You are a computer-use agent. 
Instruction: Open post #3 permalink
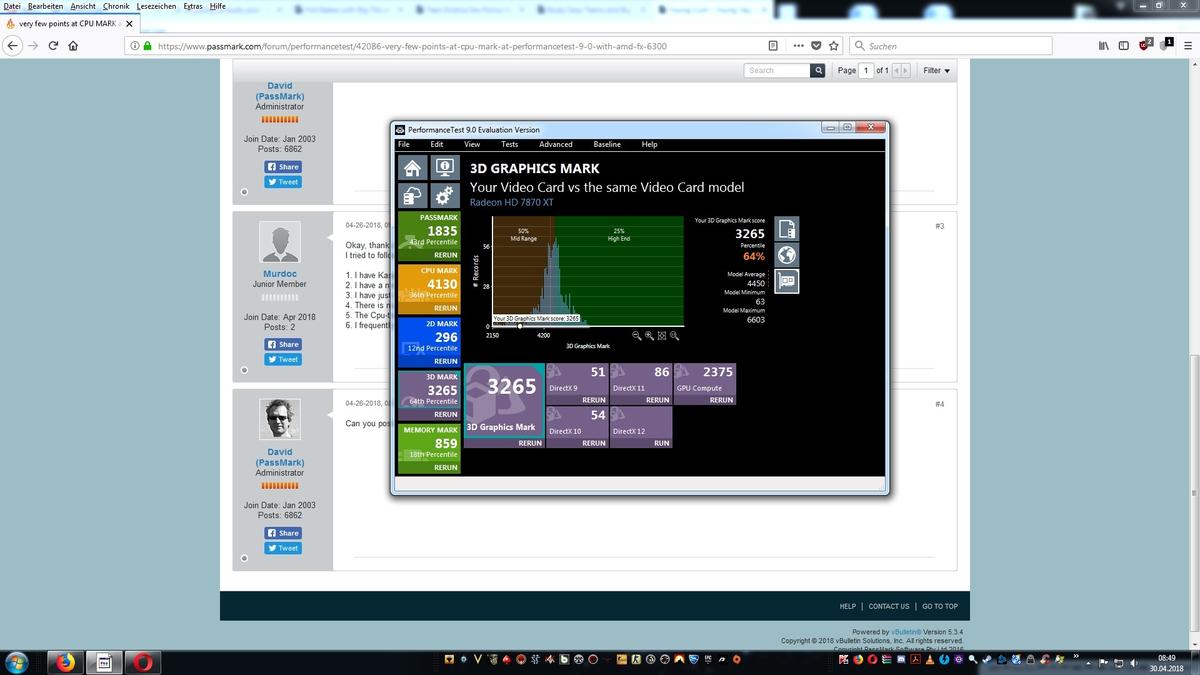[x=940, y=226]
